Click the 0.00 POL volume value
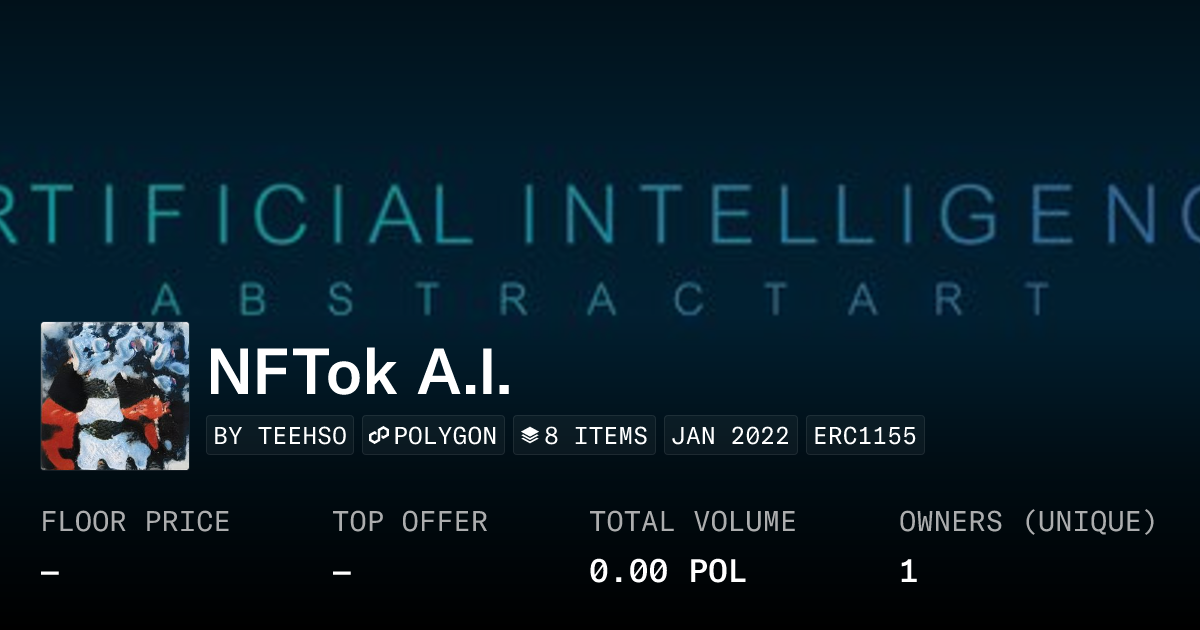 (667, 572)
